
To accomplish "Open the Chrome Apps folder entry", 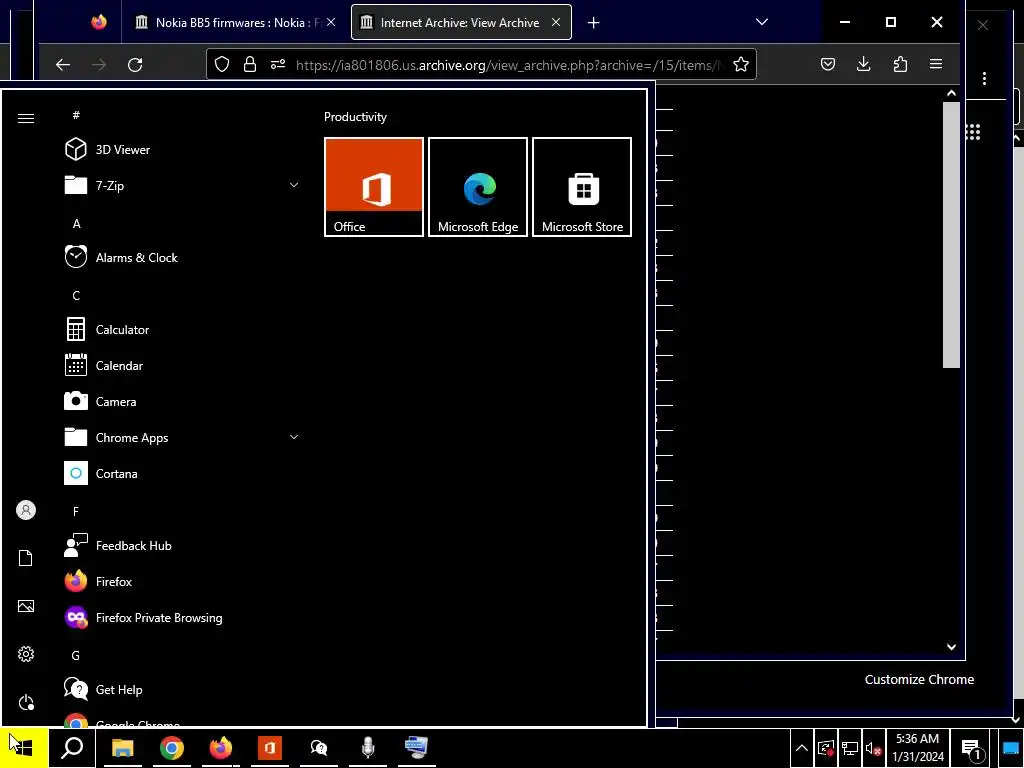I will click(182, 438).
